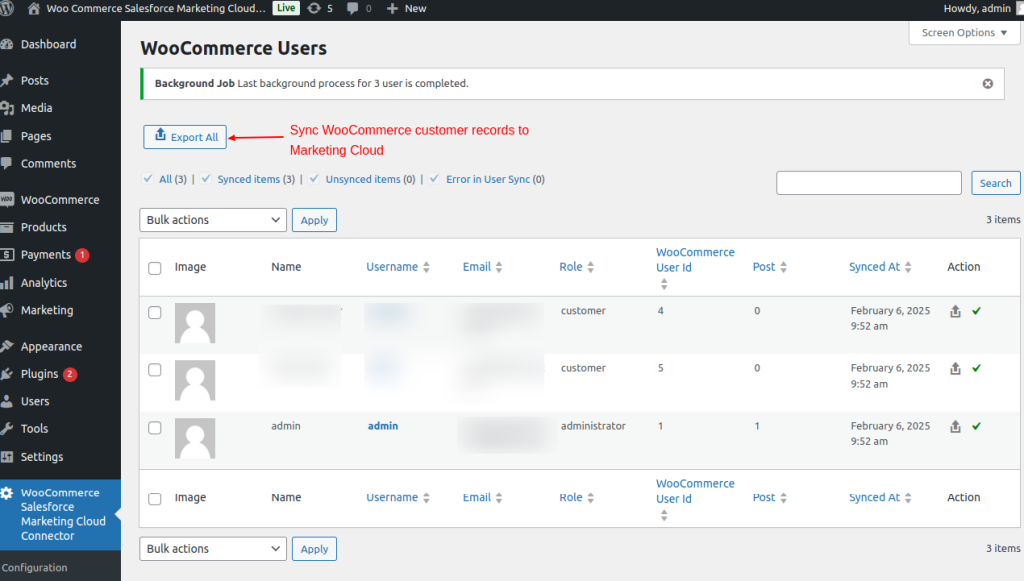Check the checkbox for the admin row

(155, 427)
